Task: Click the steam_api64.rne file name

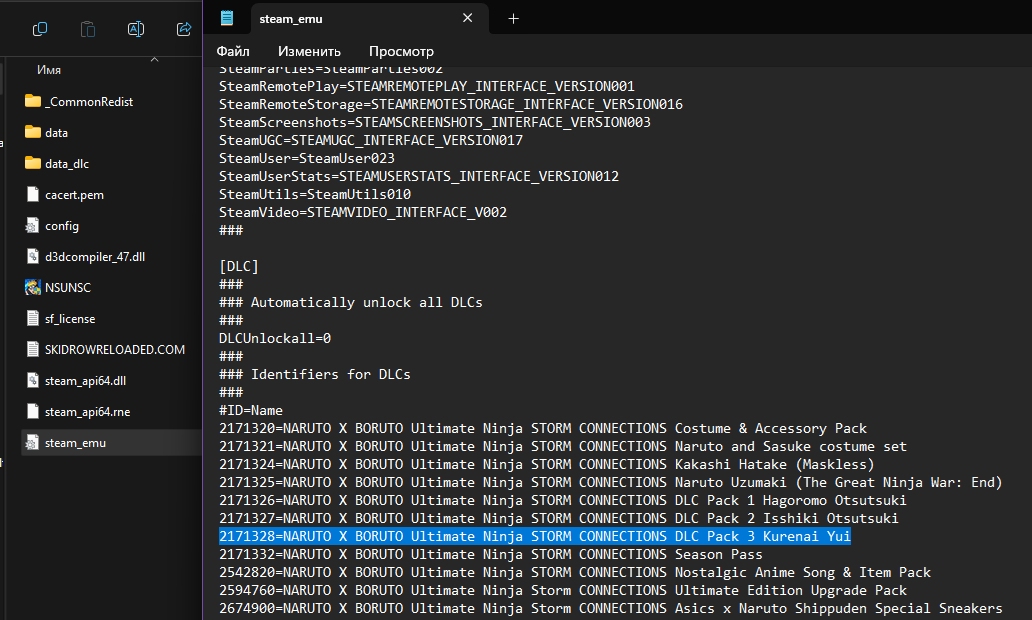Action: 88,412
